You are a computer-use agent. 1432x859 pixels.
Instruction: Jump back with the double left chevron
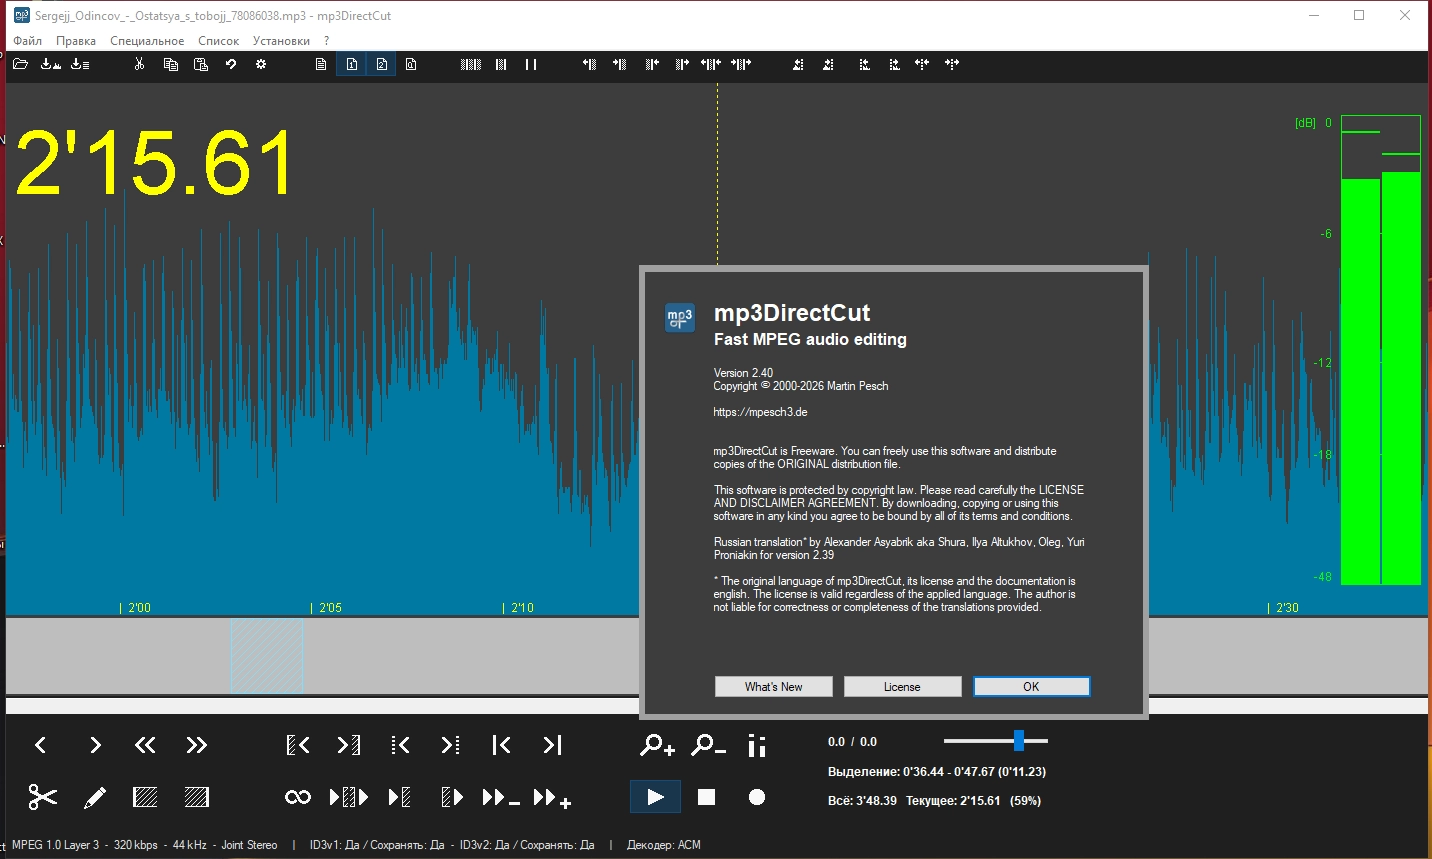click(x=145, y=745)
